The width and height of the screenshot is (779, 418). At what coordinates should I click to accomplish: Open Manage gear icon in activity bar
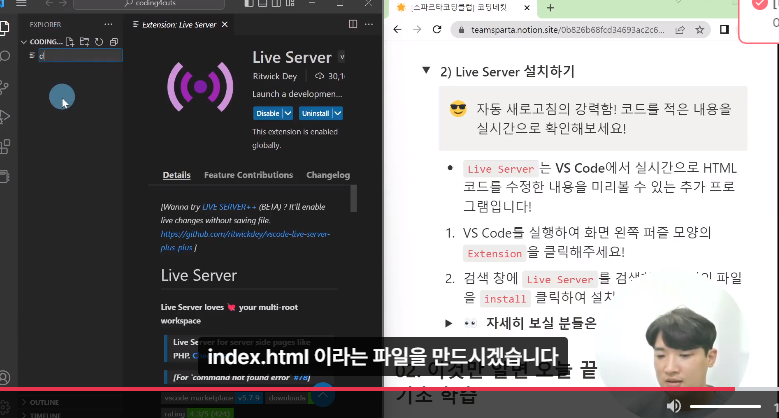(x=4, y=408)
